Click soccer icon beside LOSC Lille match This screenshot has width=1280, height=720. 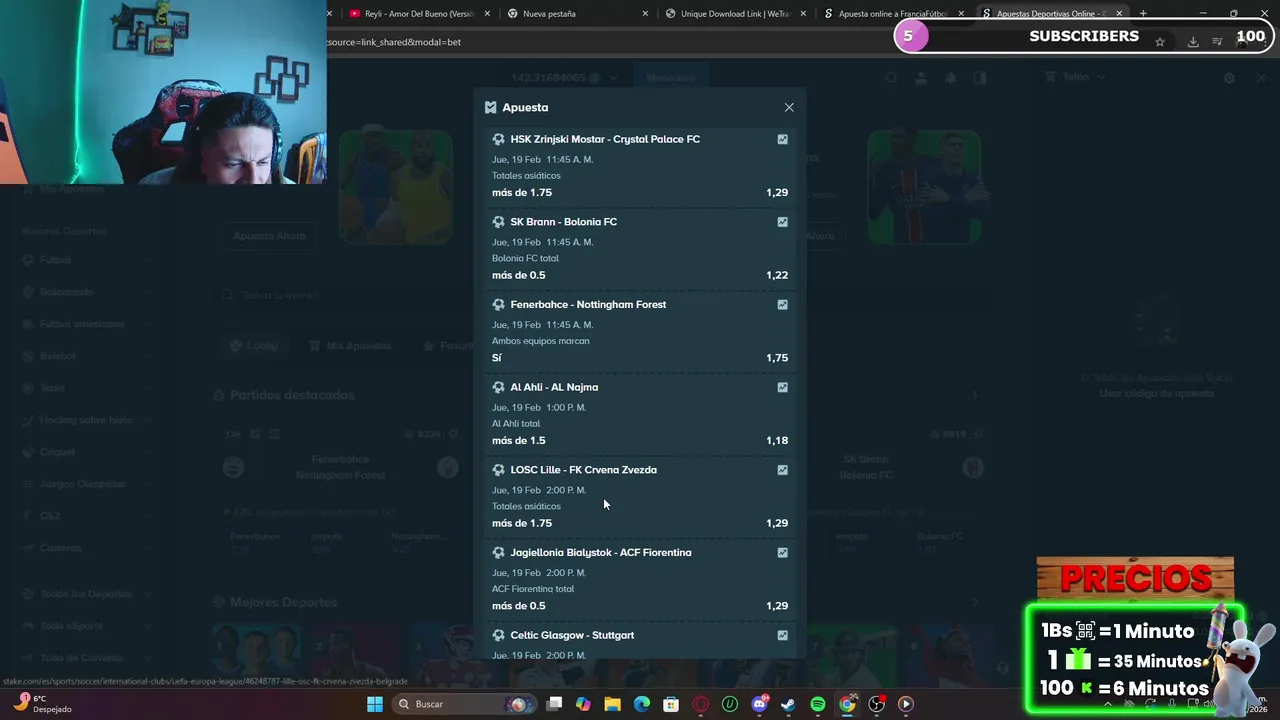tap(498, 470)
